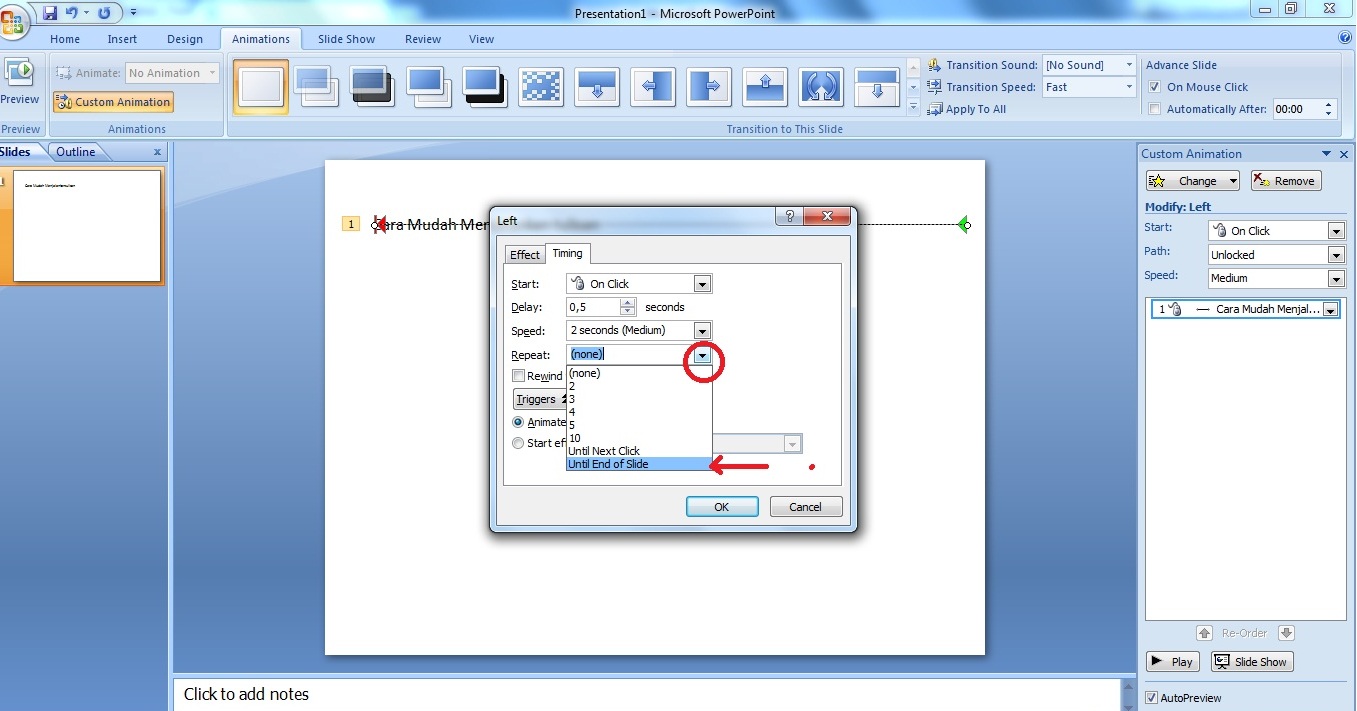Expand Cara Mudah animation item arrow

click(x=1330, y=310)
